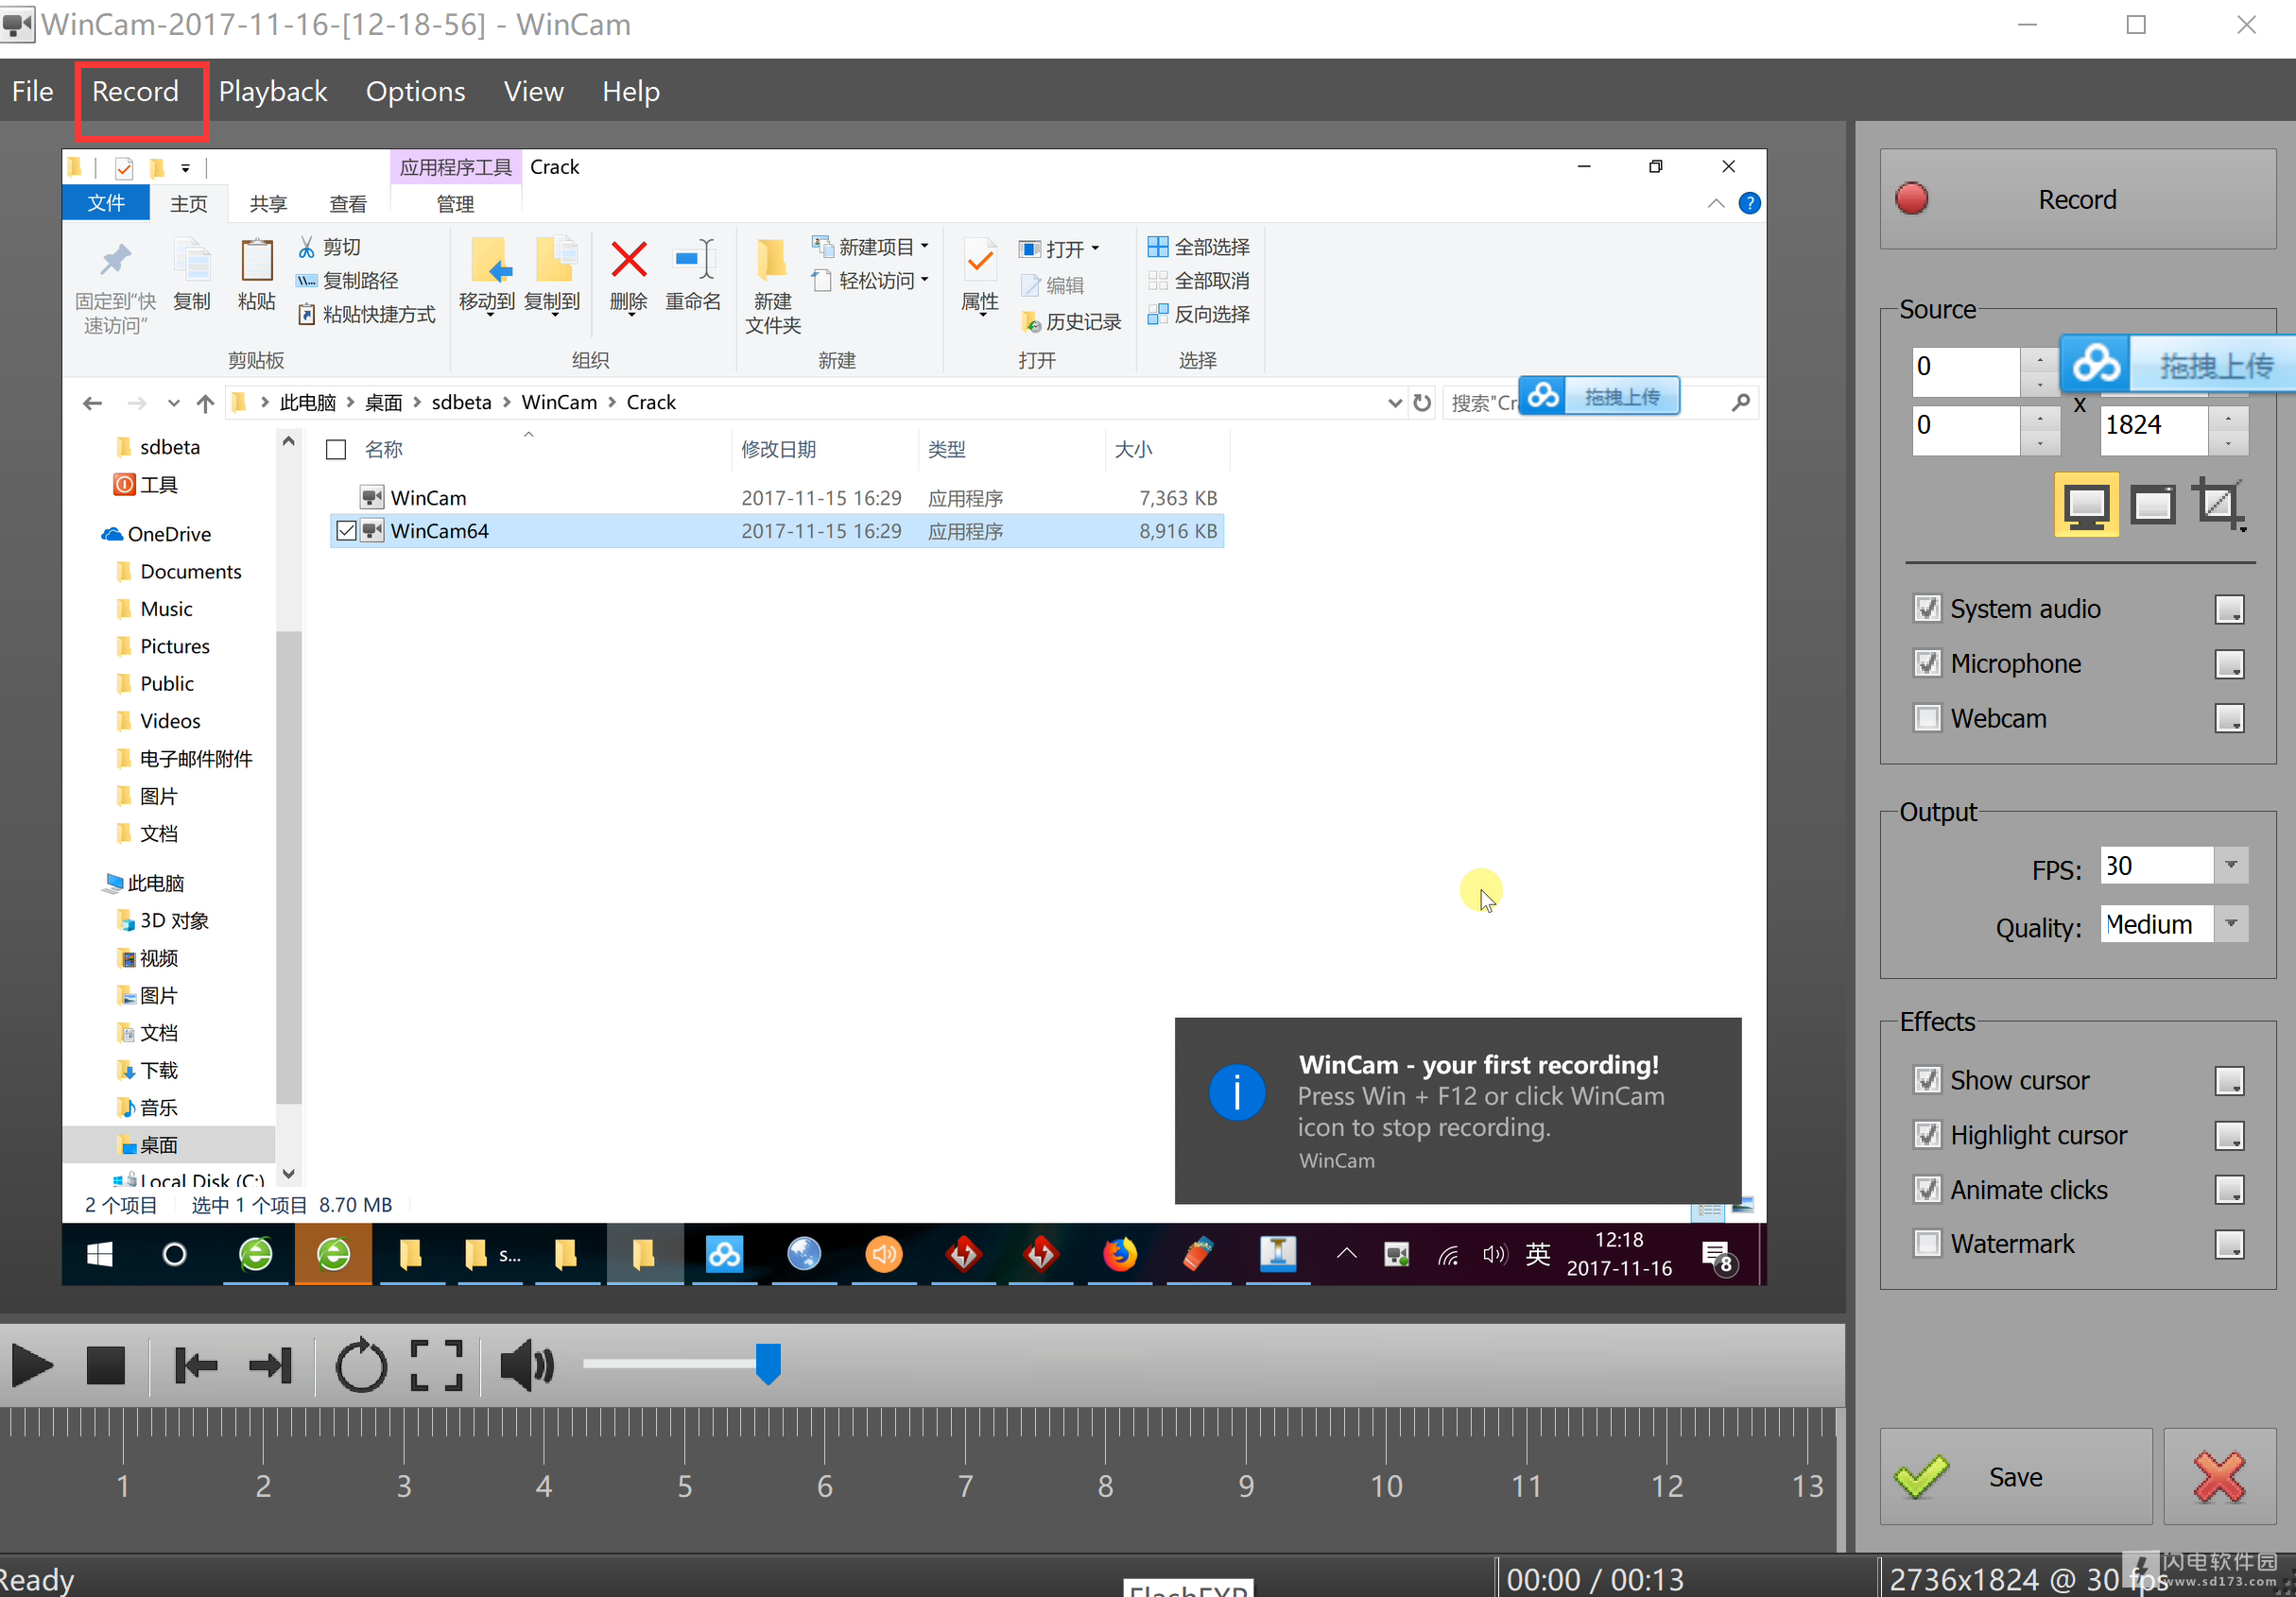The width and height of the screenshot is (2296, 1597).
Task: Open the Options menu
Action: 415,91
